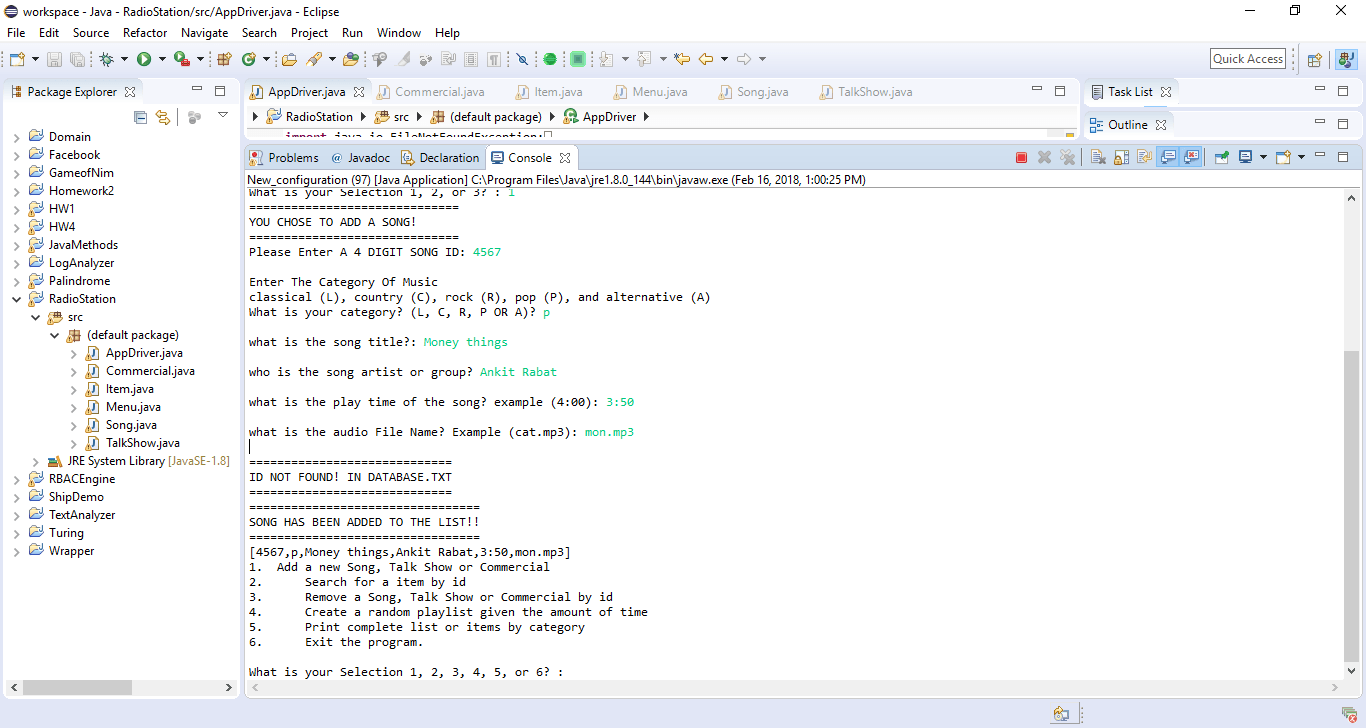The height and width of the screenshot is (728, 1366).
Task: Switch to the Declaration tab
Action: 439,158
